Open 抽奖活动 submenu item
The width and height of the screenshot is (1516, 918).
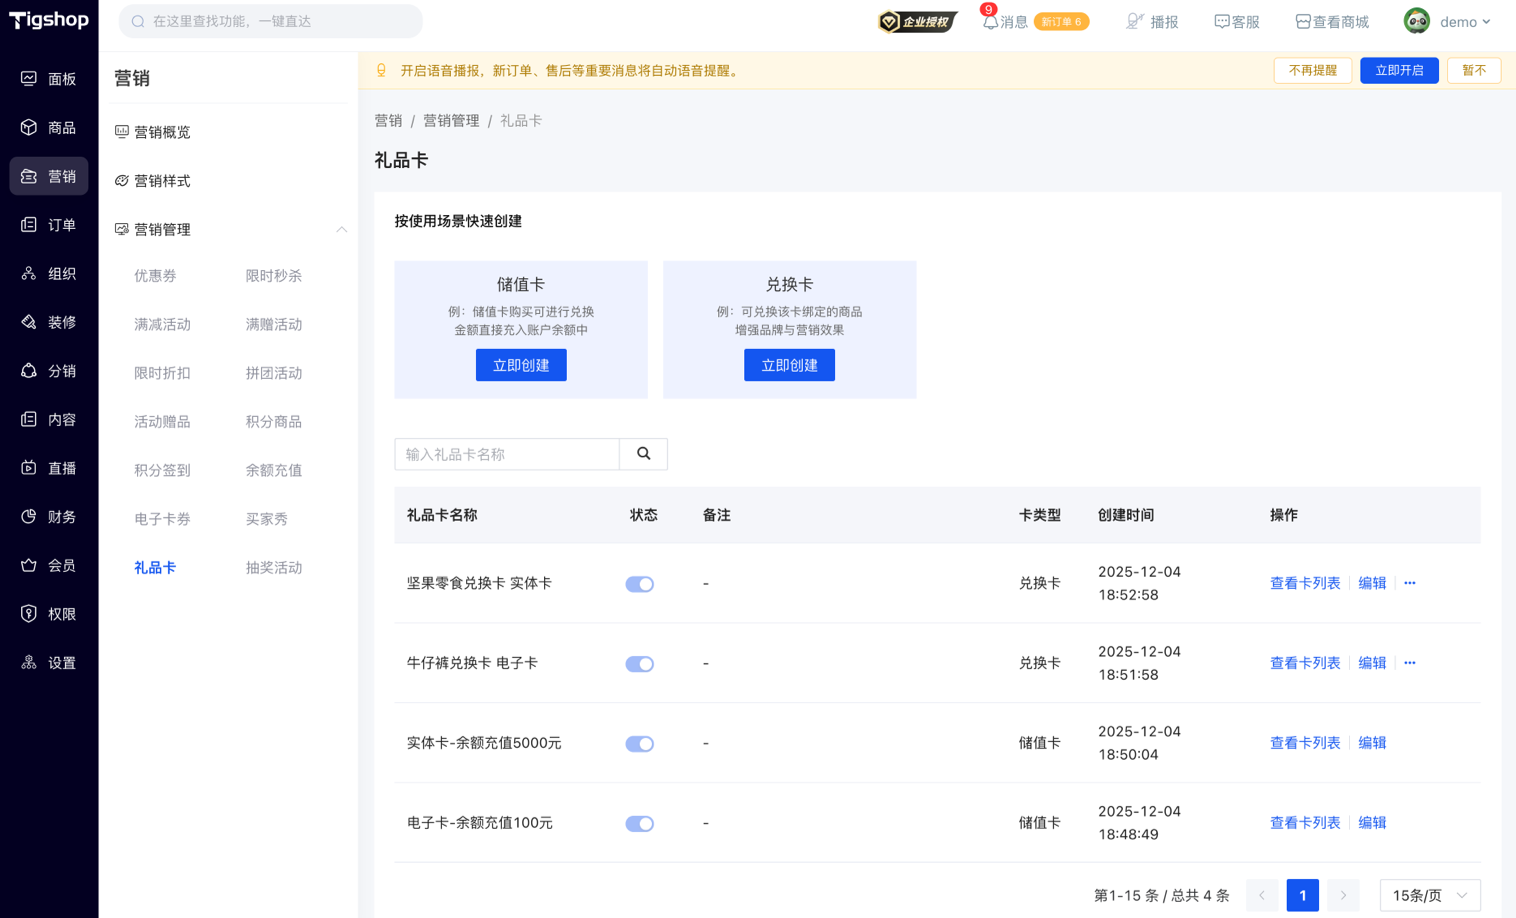pos(274,568)
